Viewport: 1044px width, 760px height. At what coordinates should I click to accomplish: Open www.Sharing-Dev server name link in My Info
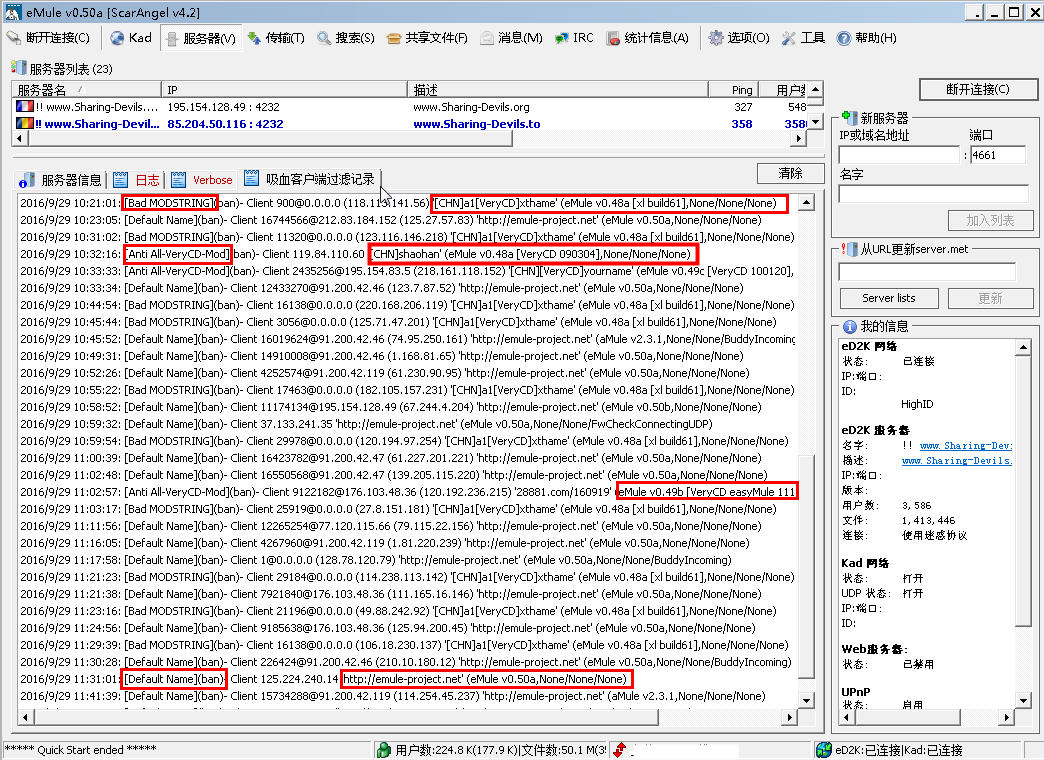965,446
